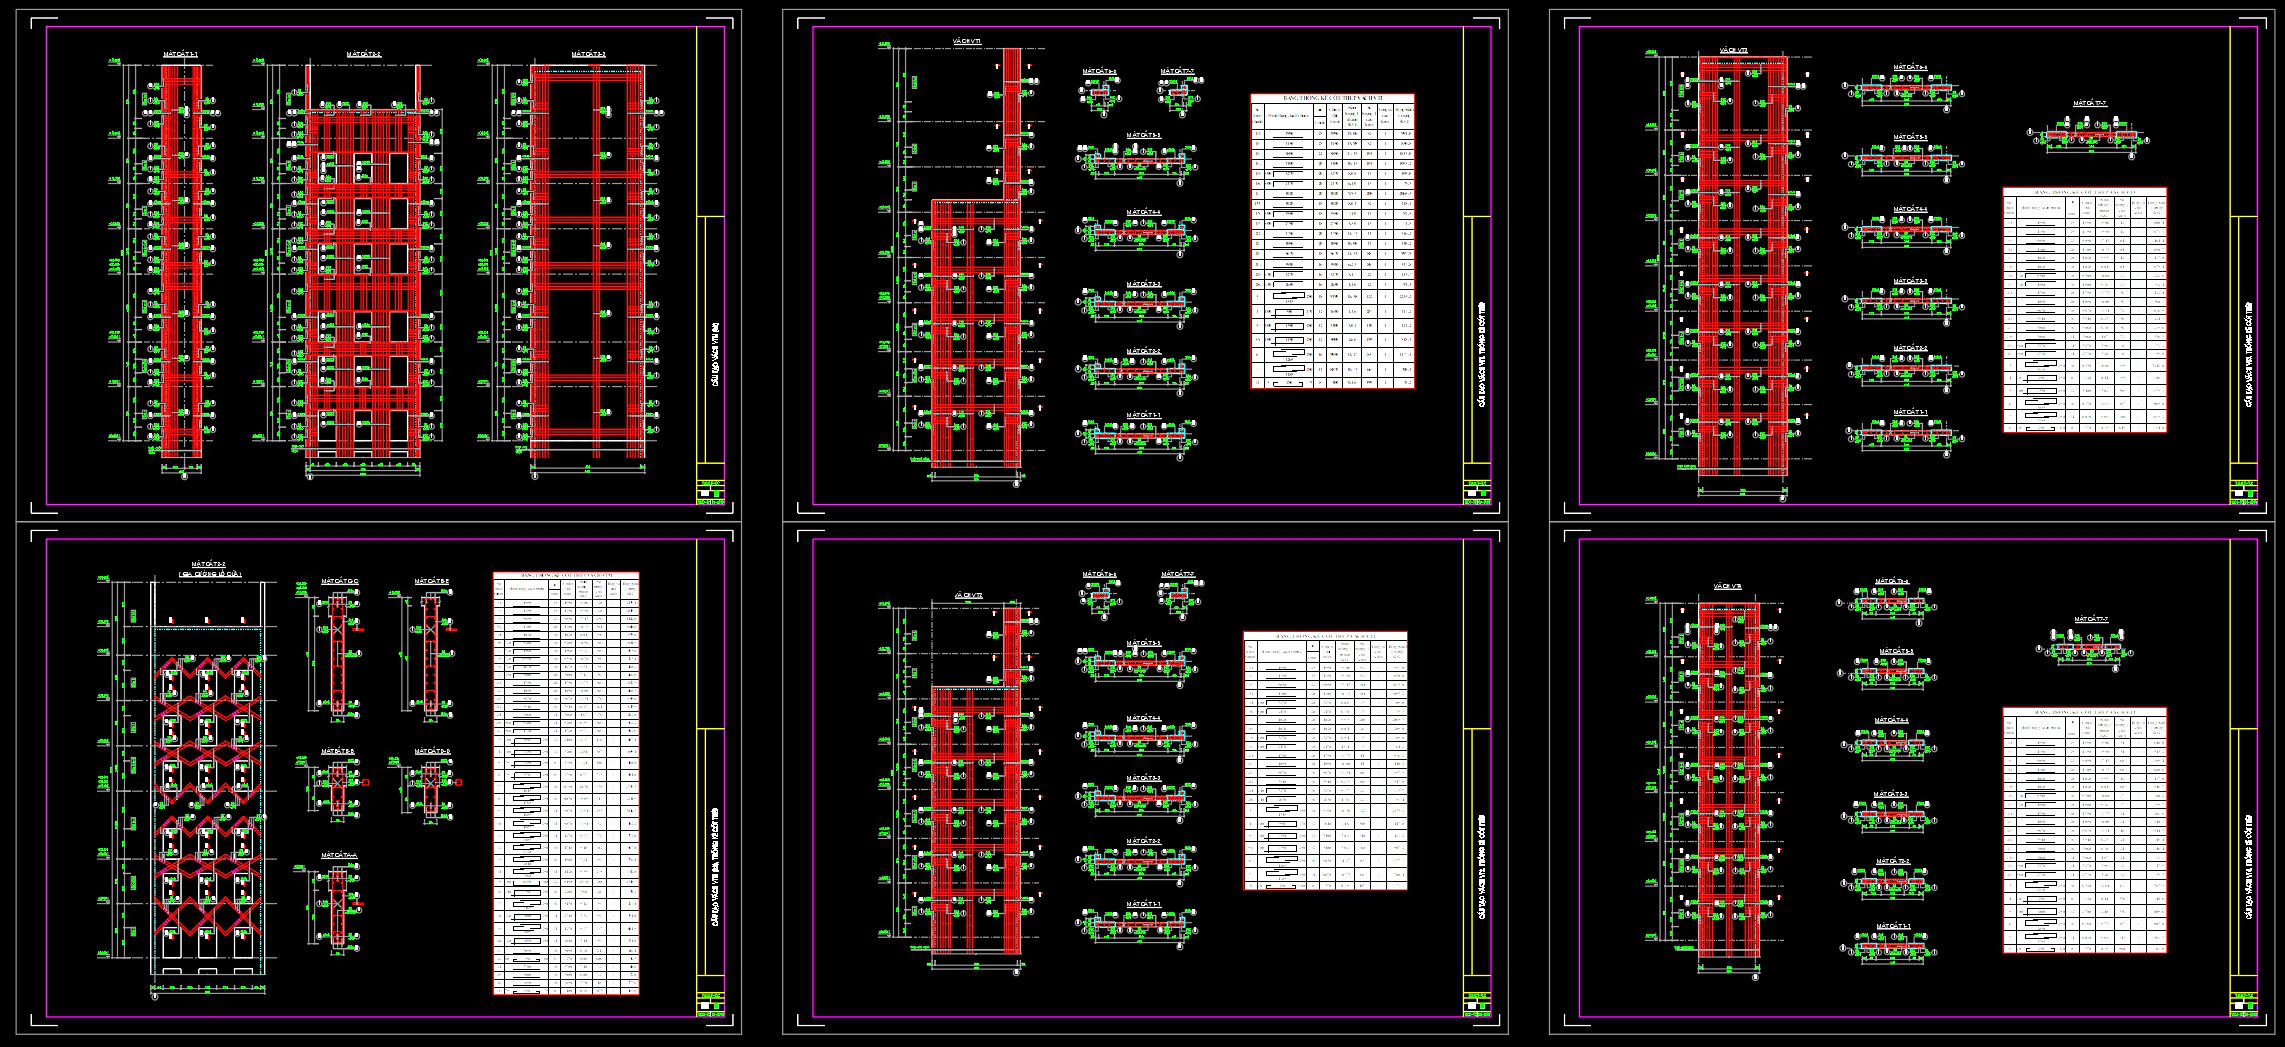2285x1047 pixels.
Task: Select MẶT CẮT 5-5 title on VÁCH VT1 sheet
Action: click(1143, 134)
